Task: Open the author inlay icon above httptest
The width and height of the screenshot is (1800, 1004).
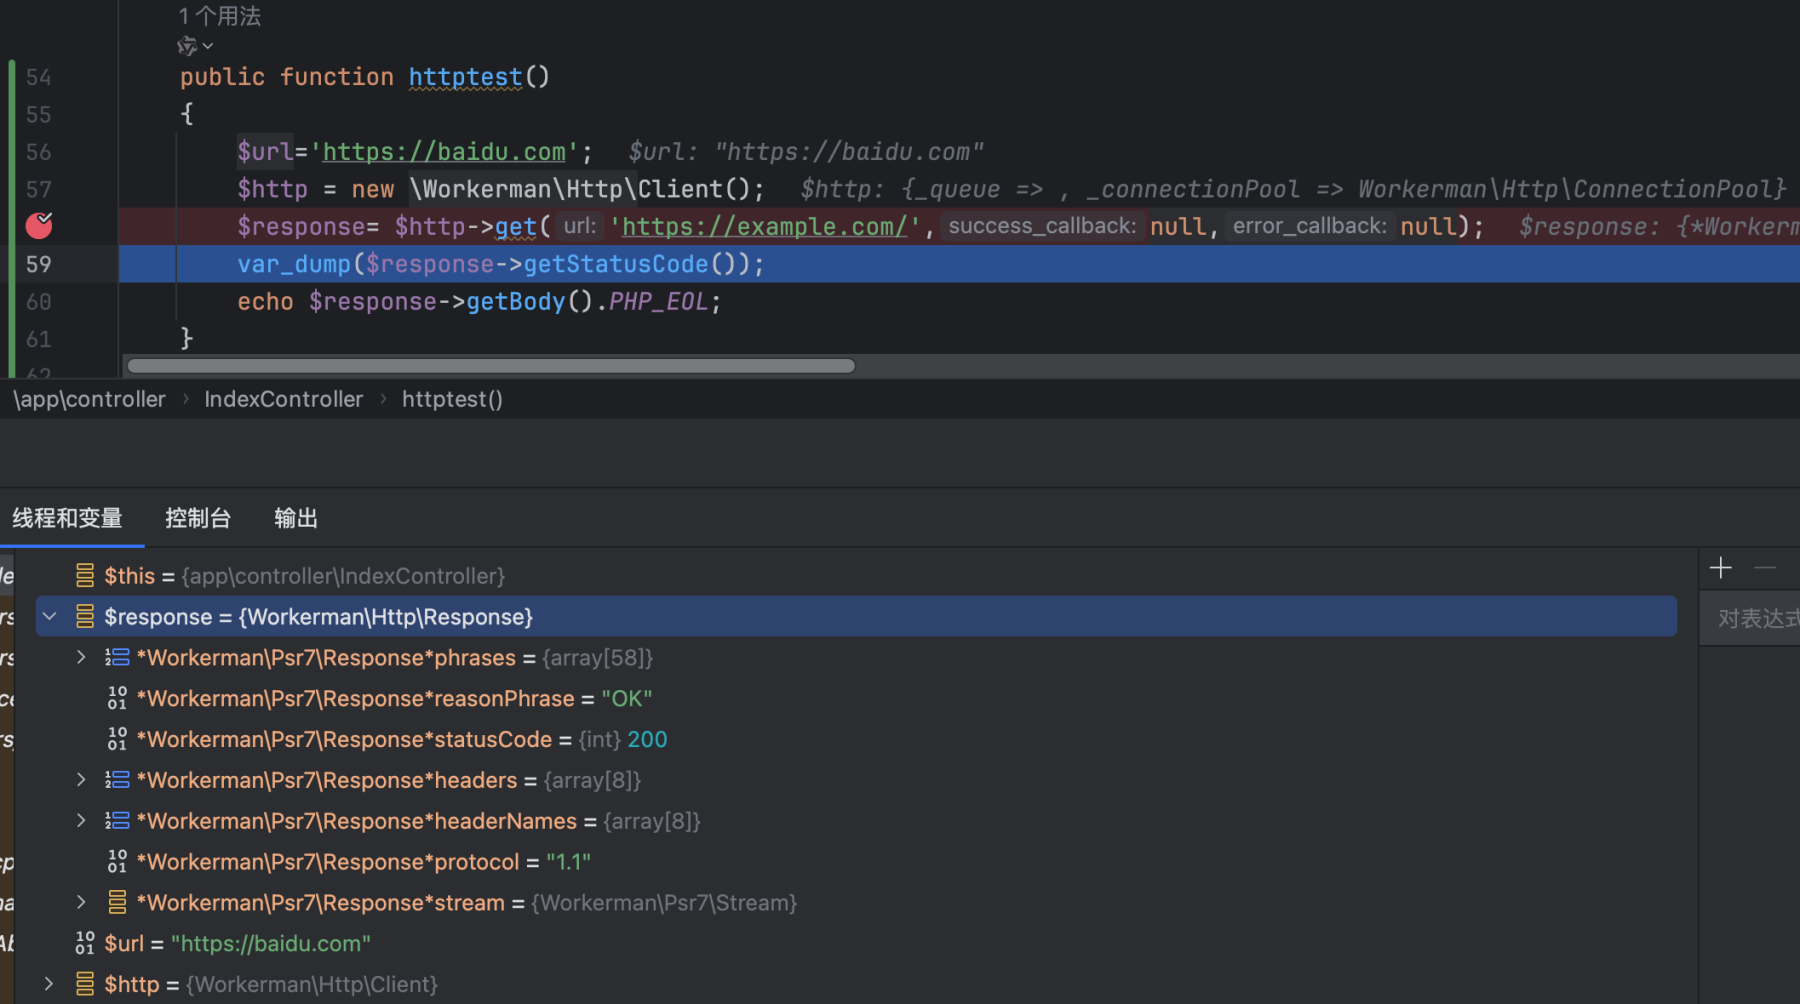Action: (194, 46)
